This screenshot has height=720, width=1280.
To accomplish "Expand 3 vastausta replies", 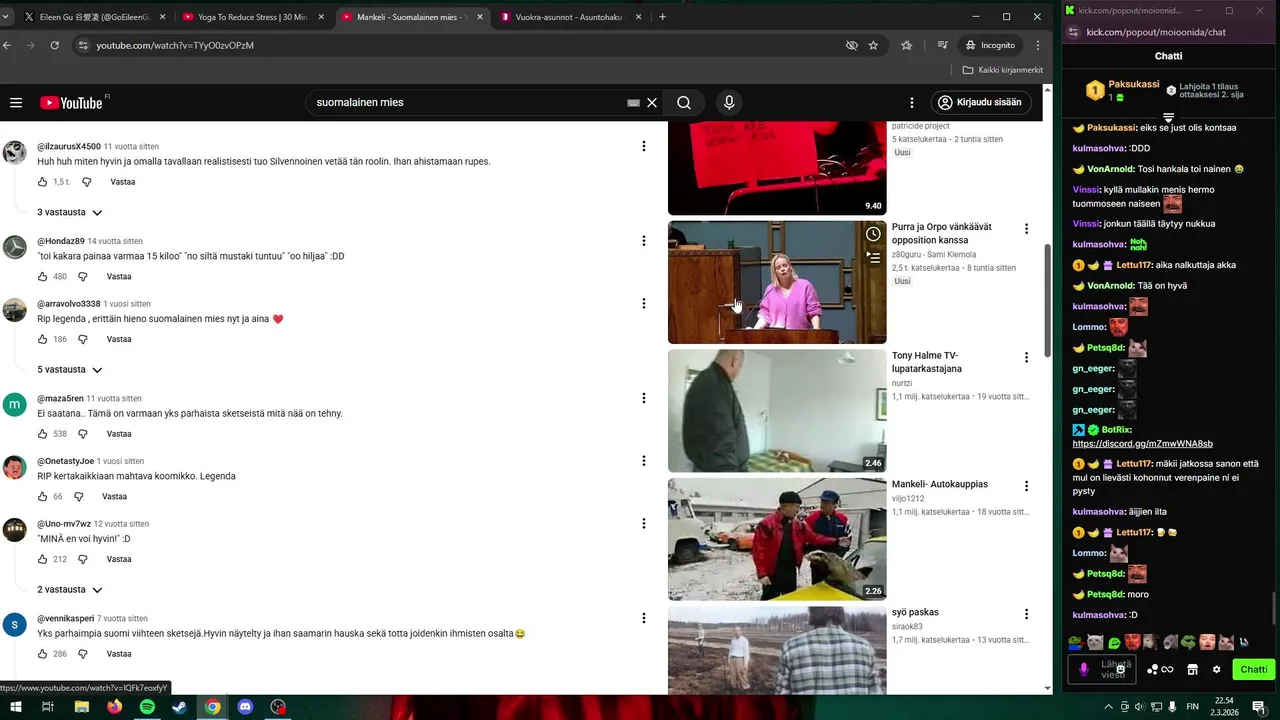I will coord(70,212).
